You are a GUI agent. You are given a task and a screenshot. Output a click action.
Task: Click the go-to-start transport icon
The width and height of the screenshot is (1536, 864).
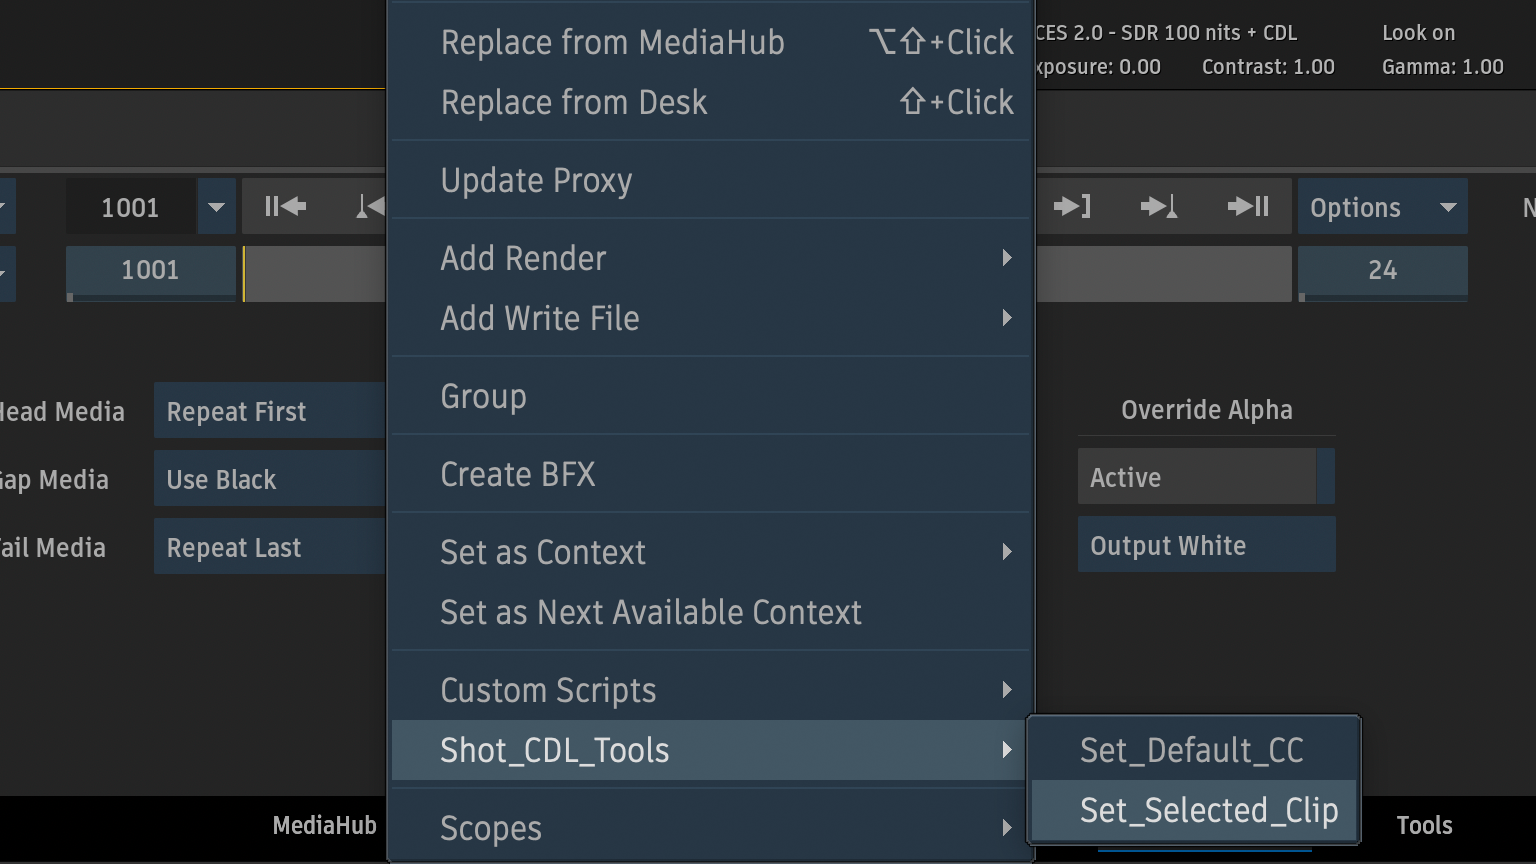pyautogui.click(x=285, y=207)
